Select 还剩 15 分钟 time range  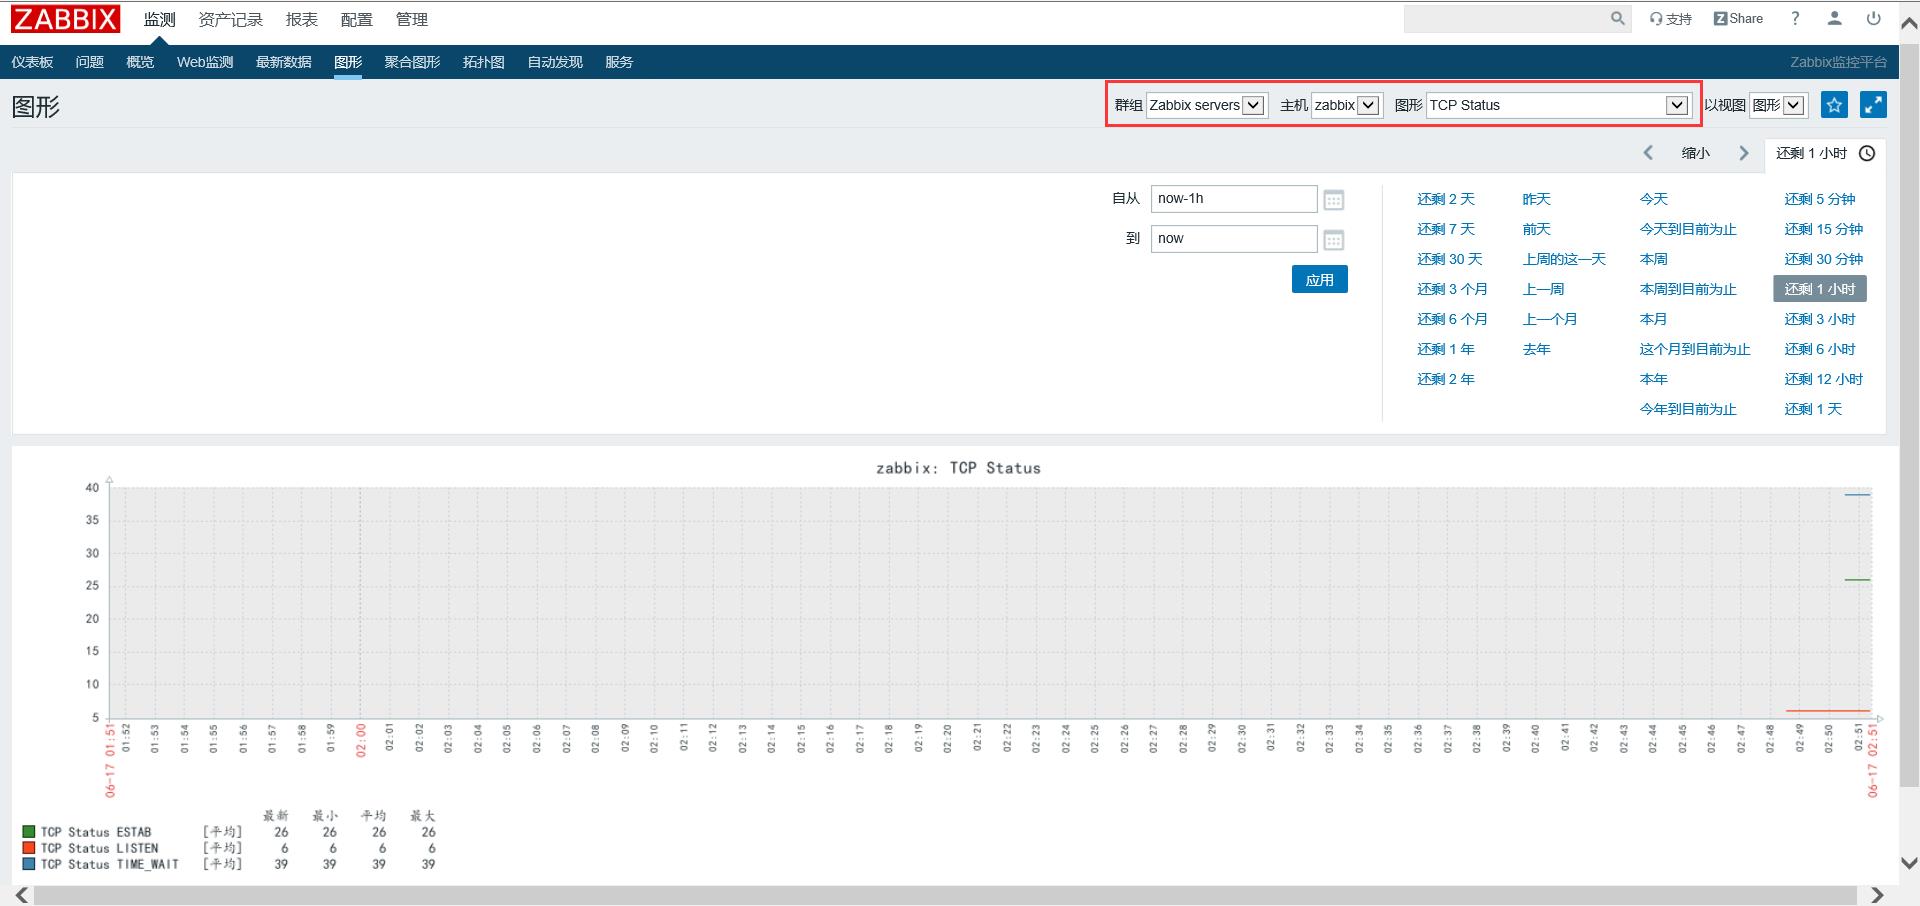tap(1823, 229)
